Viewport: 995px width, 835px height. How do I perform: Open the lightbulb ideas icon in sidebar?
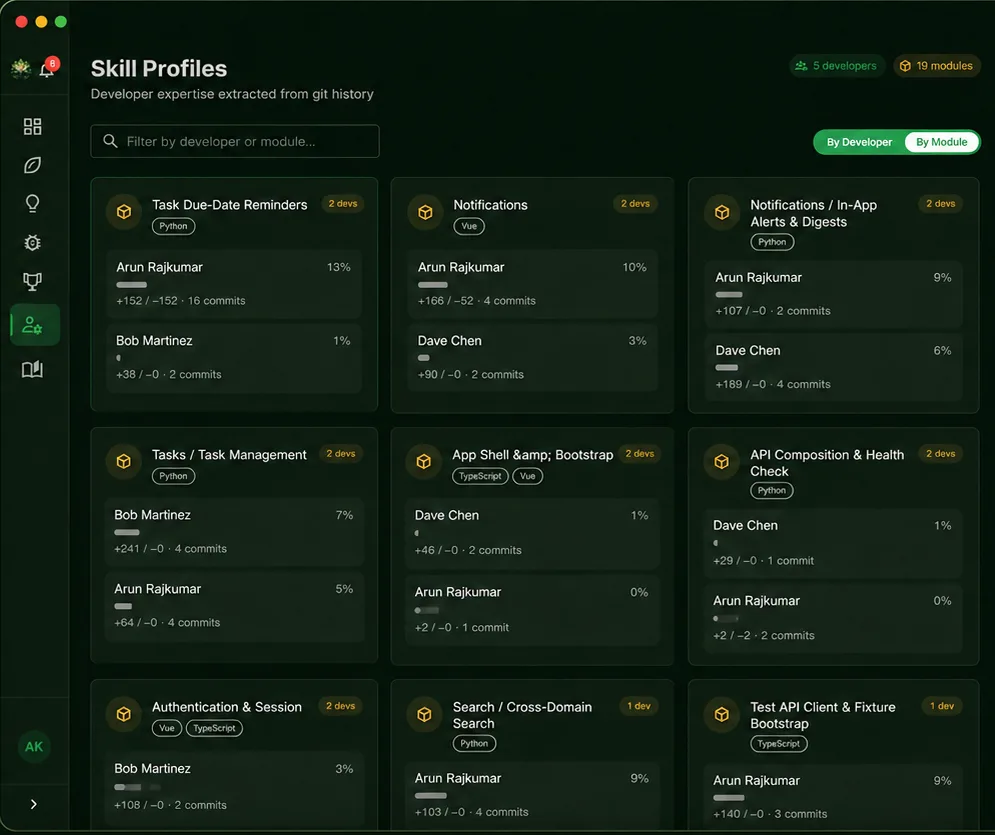click(x=32, y=204)
